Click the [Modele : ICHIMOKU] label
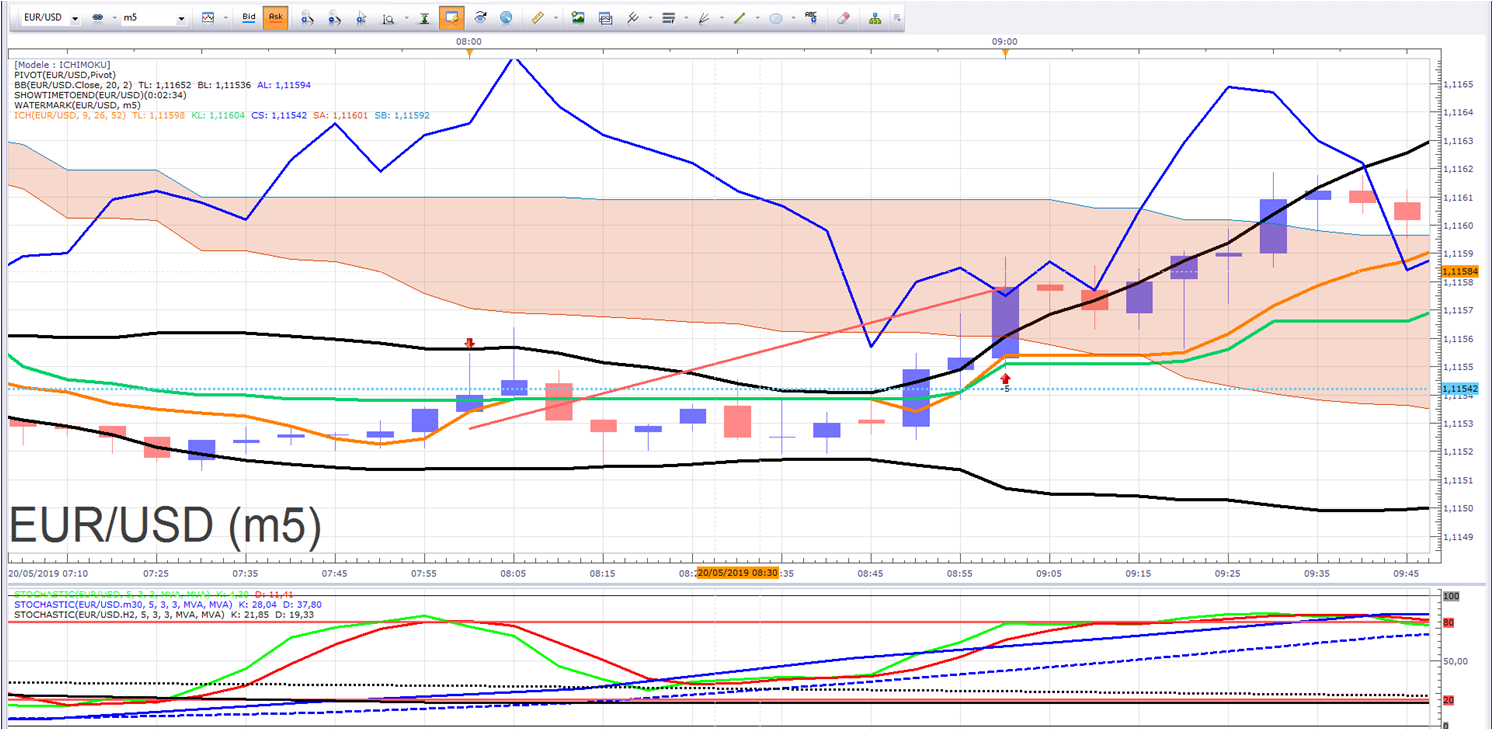This screenshot has height=730, width=1493. [x=62, y=65]
